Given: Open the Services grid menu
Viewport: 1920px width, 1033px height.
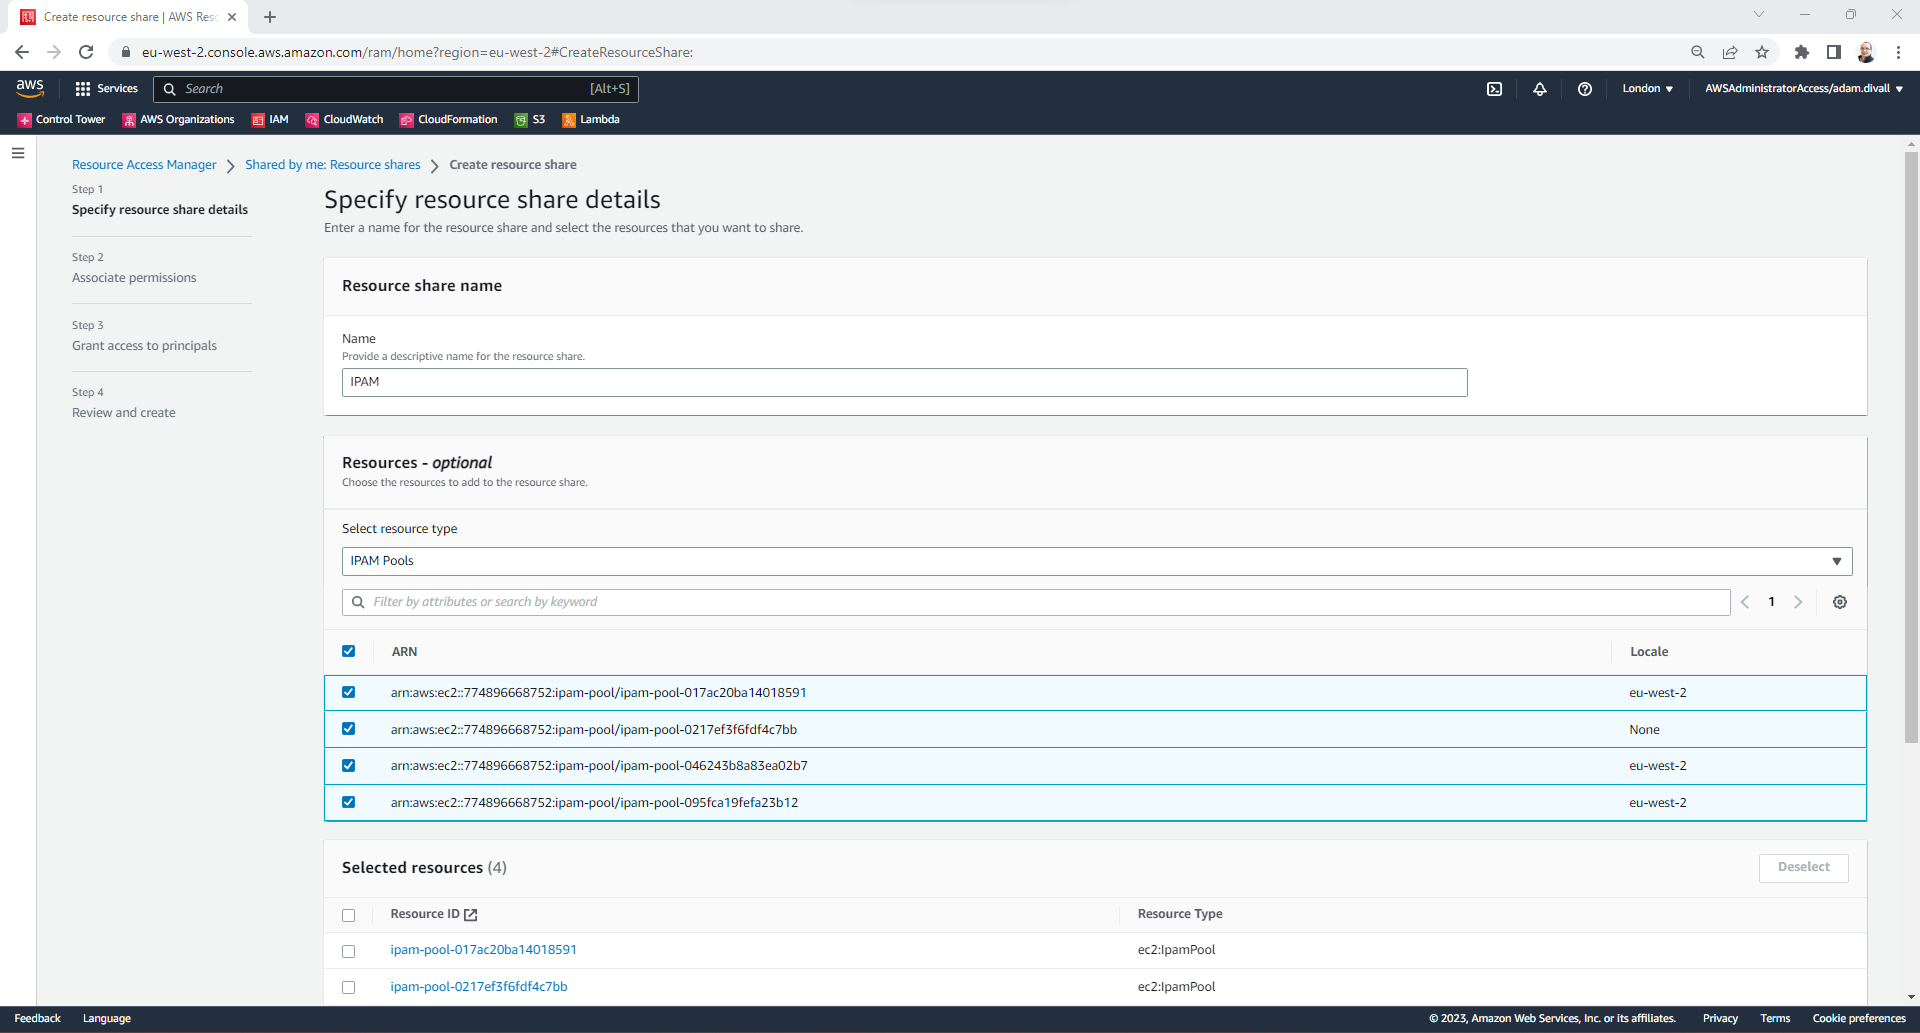Looking at the screenshot, I should [x=106, y=89].
